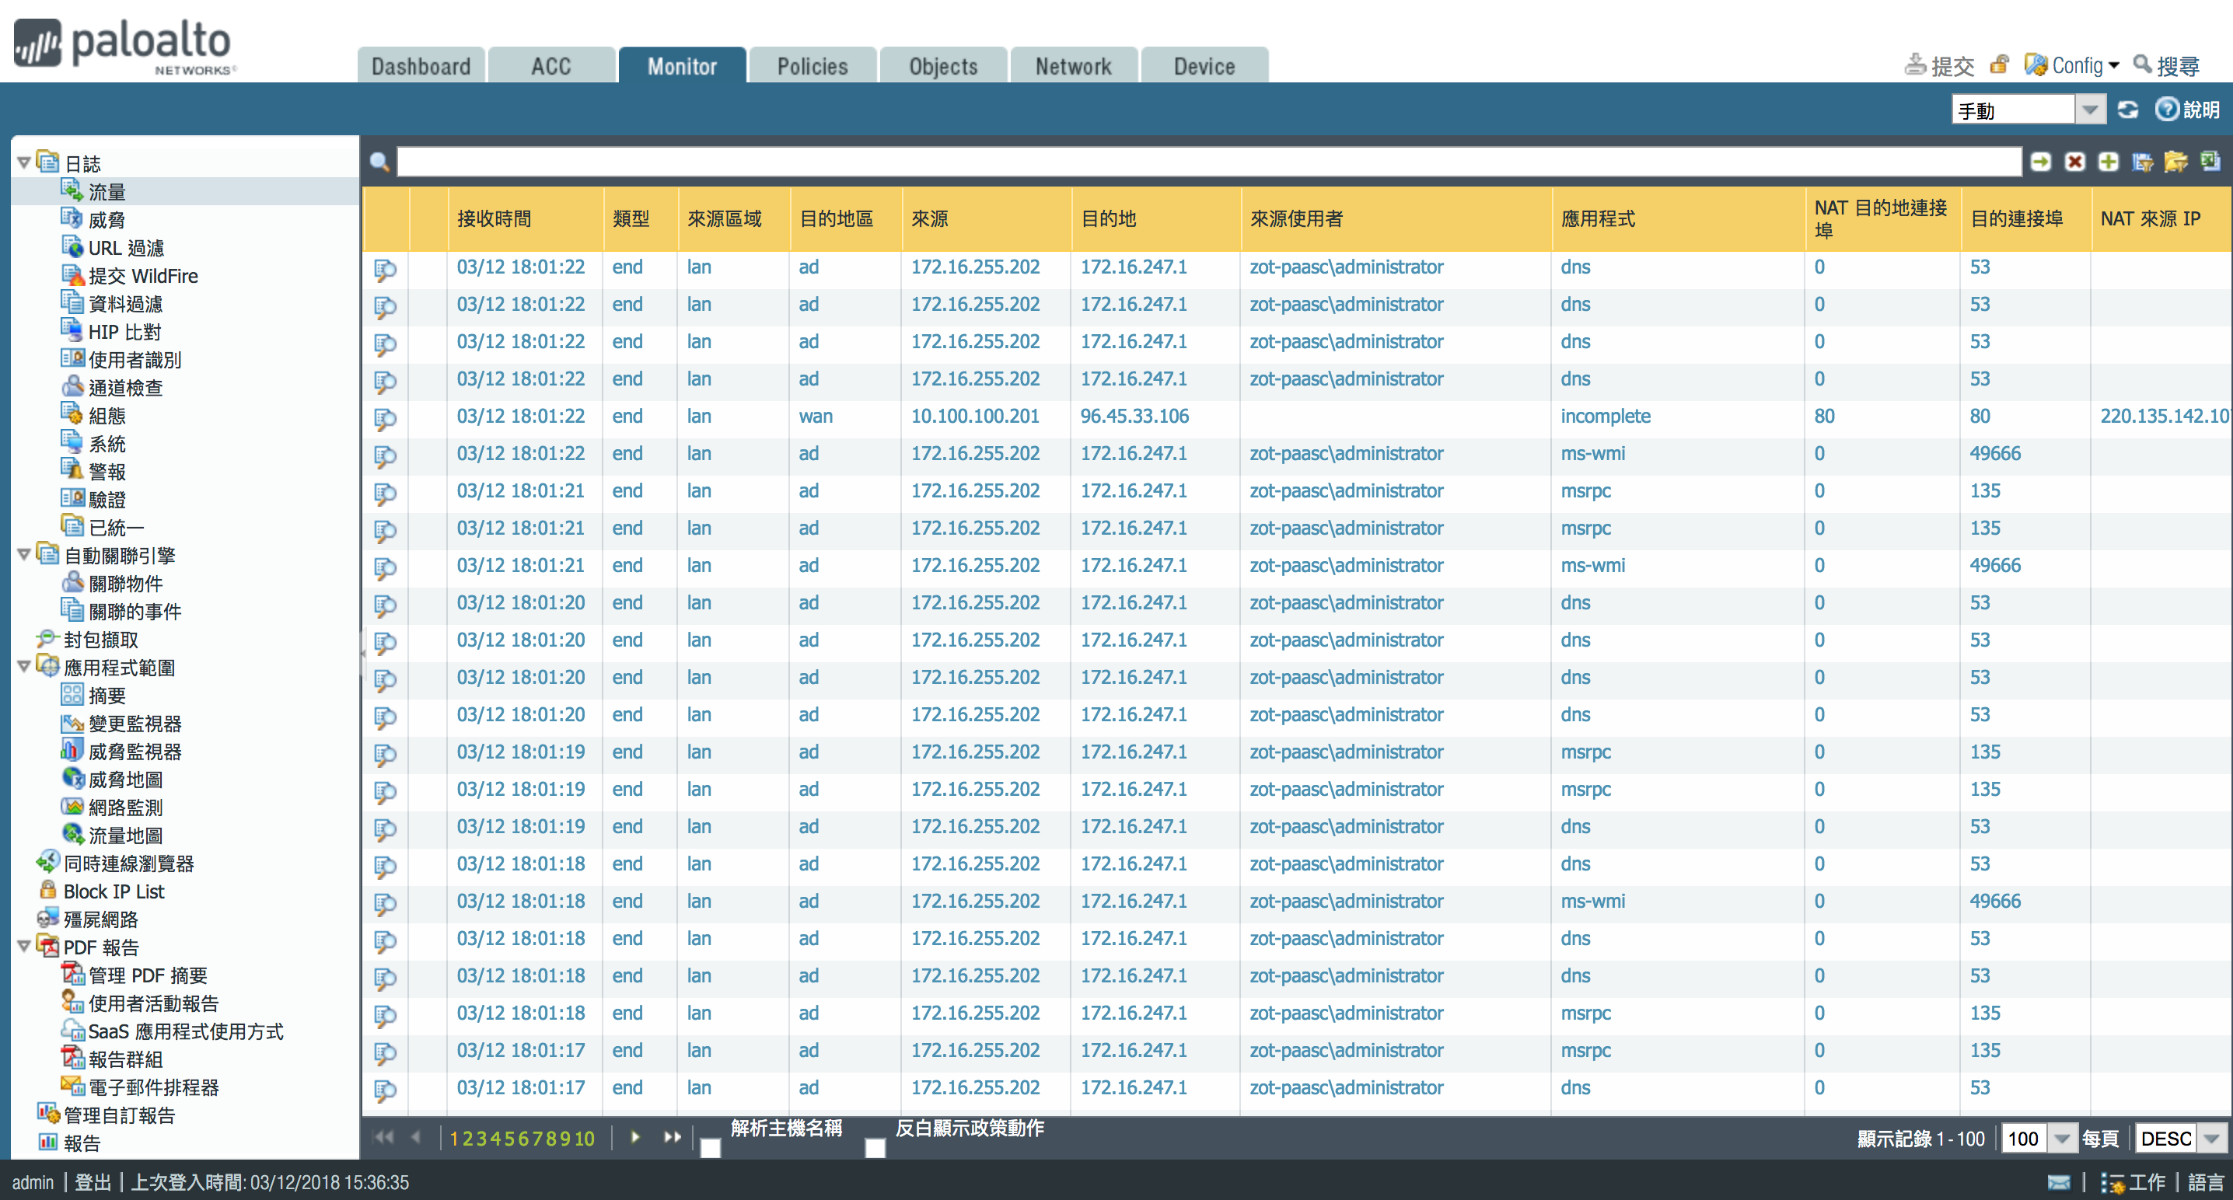The image size is (2233, 1200).
Task: Switch to the Objects tab
Action: tap(943, 66)
